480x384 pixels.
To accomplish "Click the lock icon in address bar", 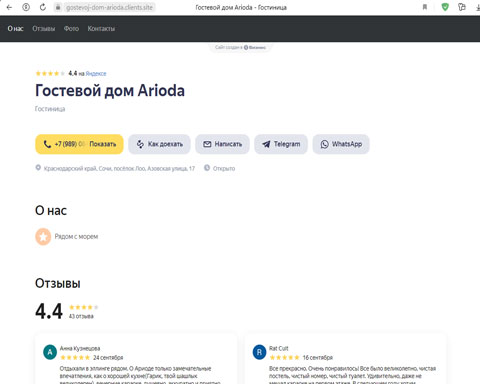I will pyautogui.click(x=58, y=7).
